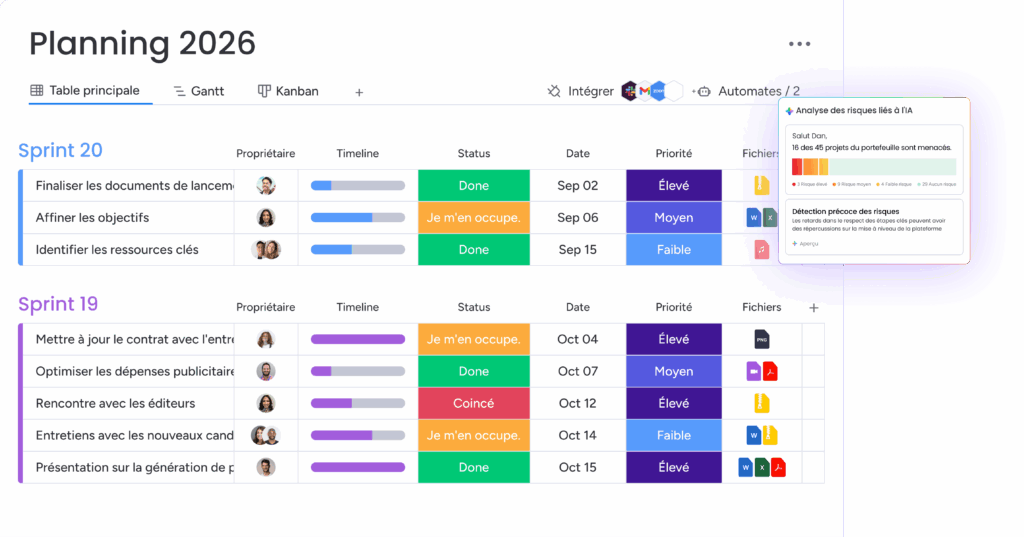Open the pink music file in Identifier row
Viewport: 1024px width, 537px height.
[761, 250]
